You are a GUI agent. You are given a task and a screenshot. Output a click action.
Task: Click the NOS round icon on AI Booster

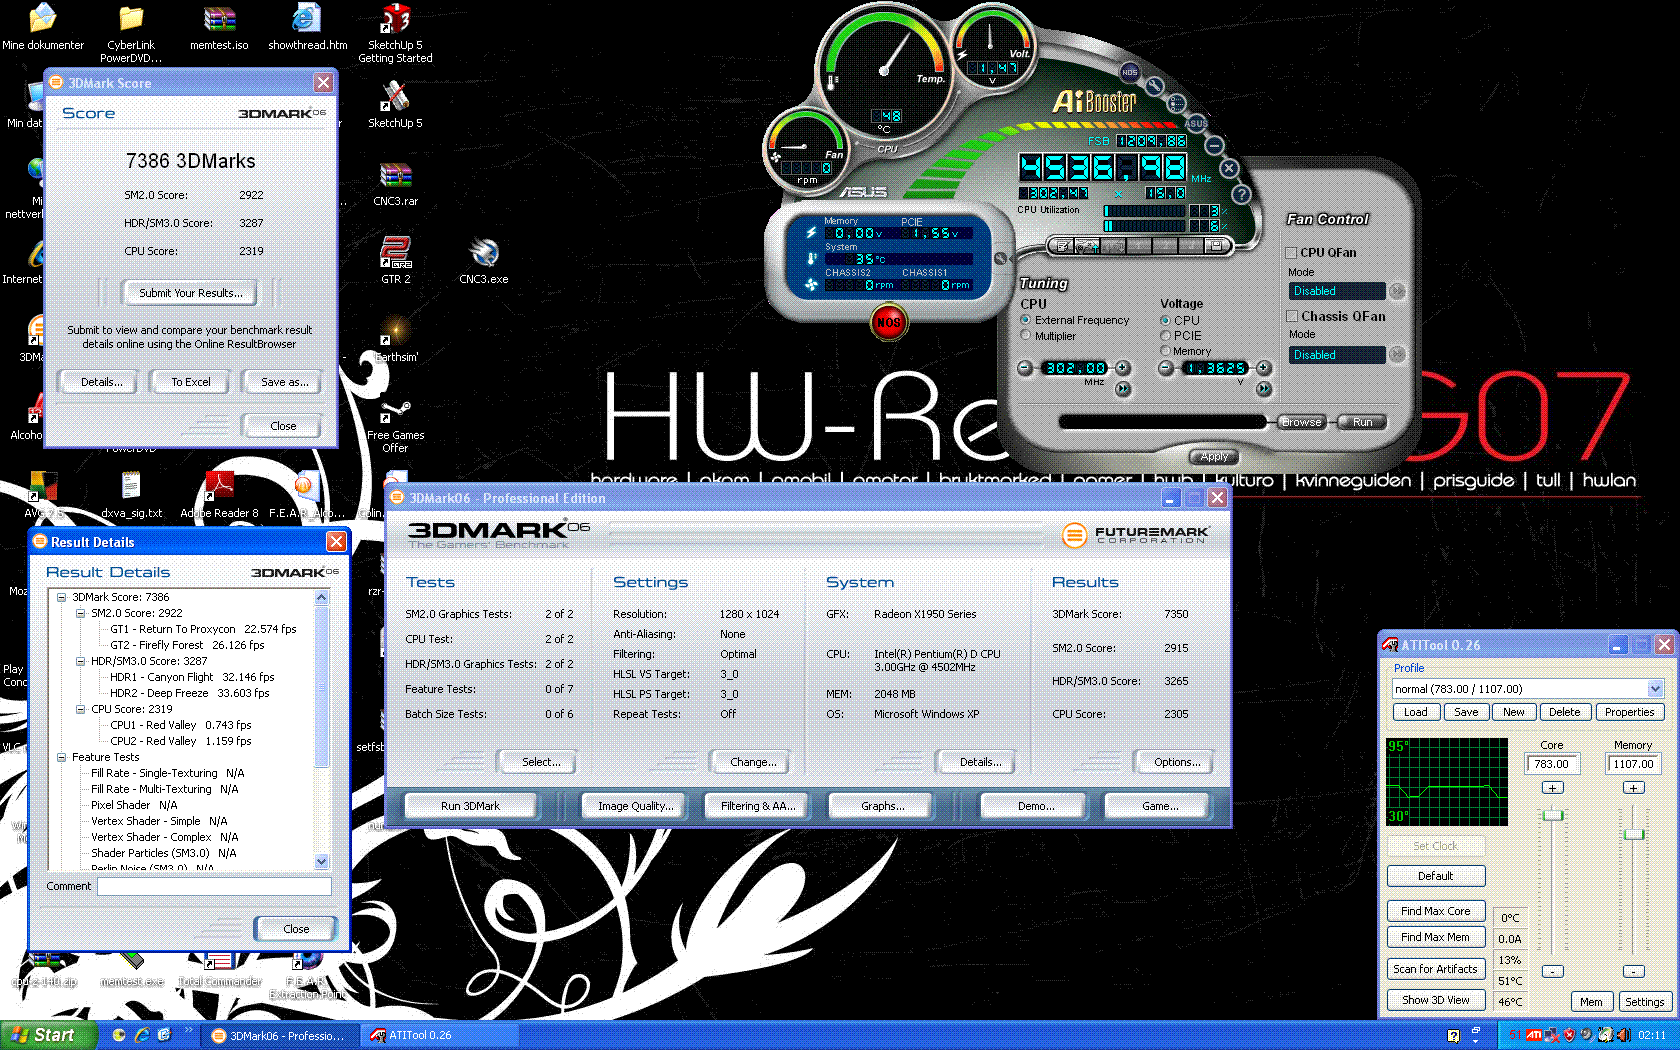(1129, 72)
